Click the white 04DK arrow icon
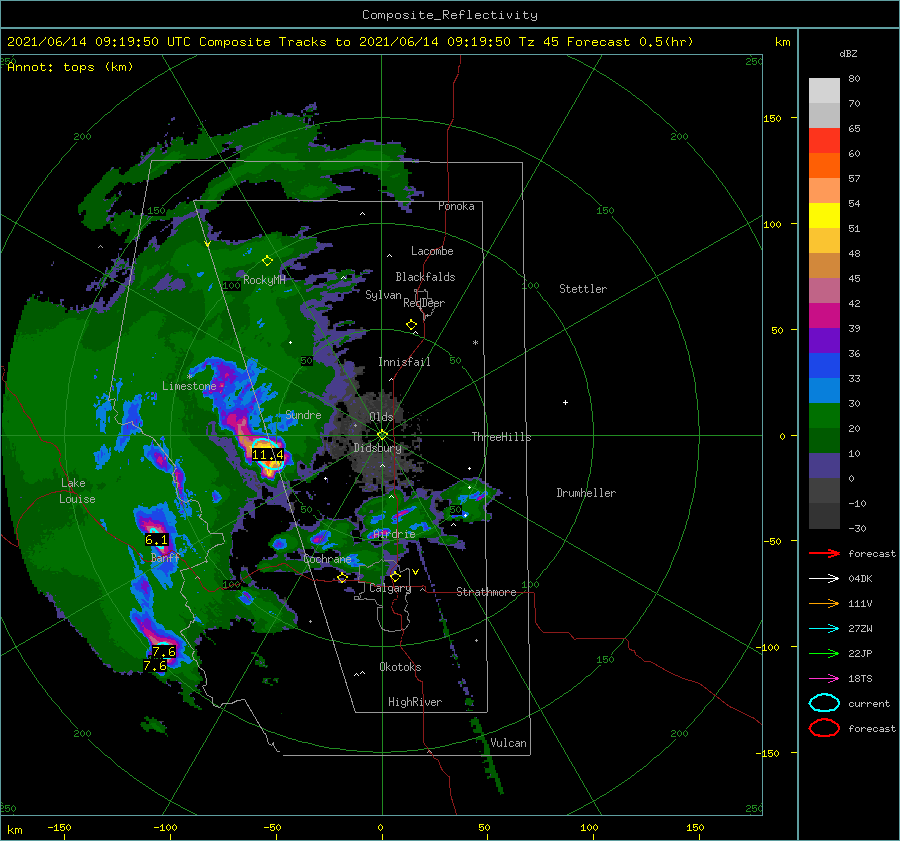The height and width of the screenshot is (841, 900). coord(824,578)
